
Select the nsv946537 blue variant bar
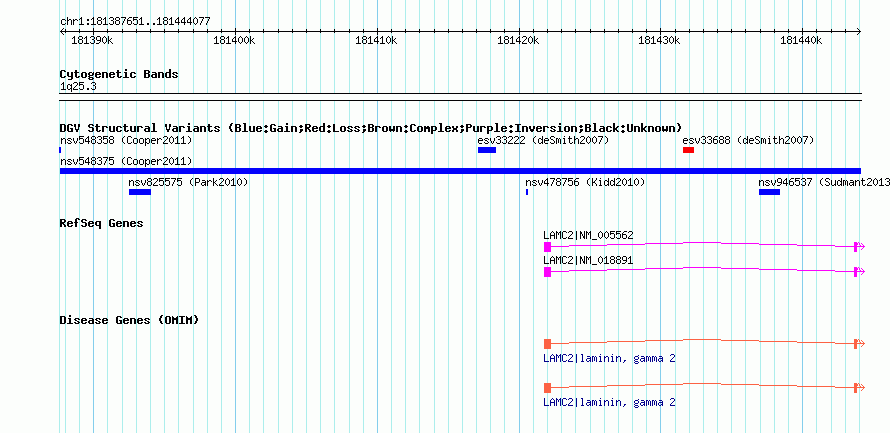coord(769,192)
